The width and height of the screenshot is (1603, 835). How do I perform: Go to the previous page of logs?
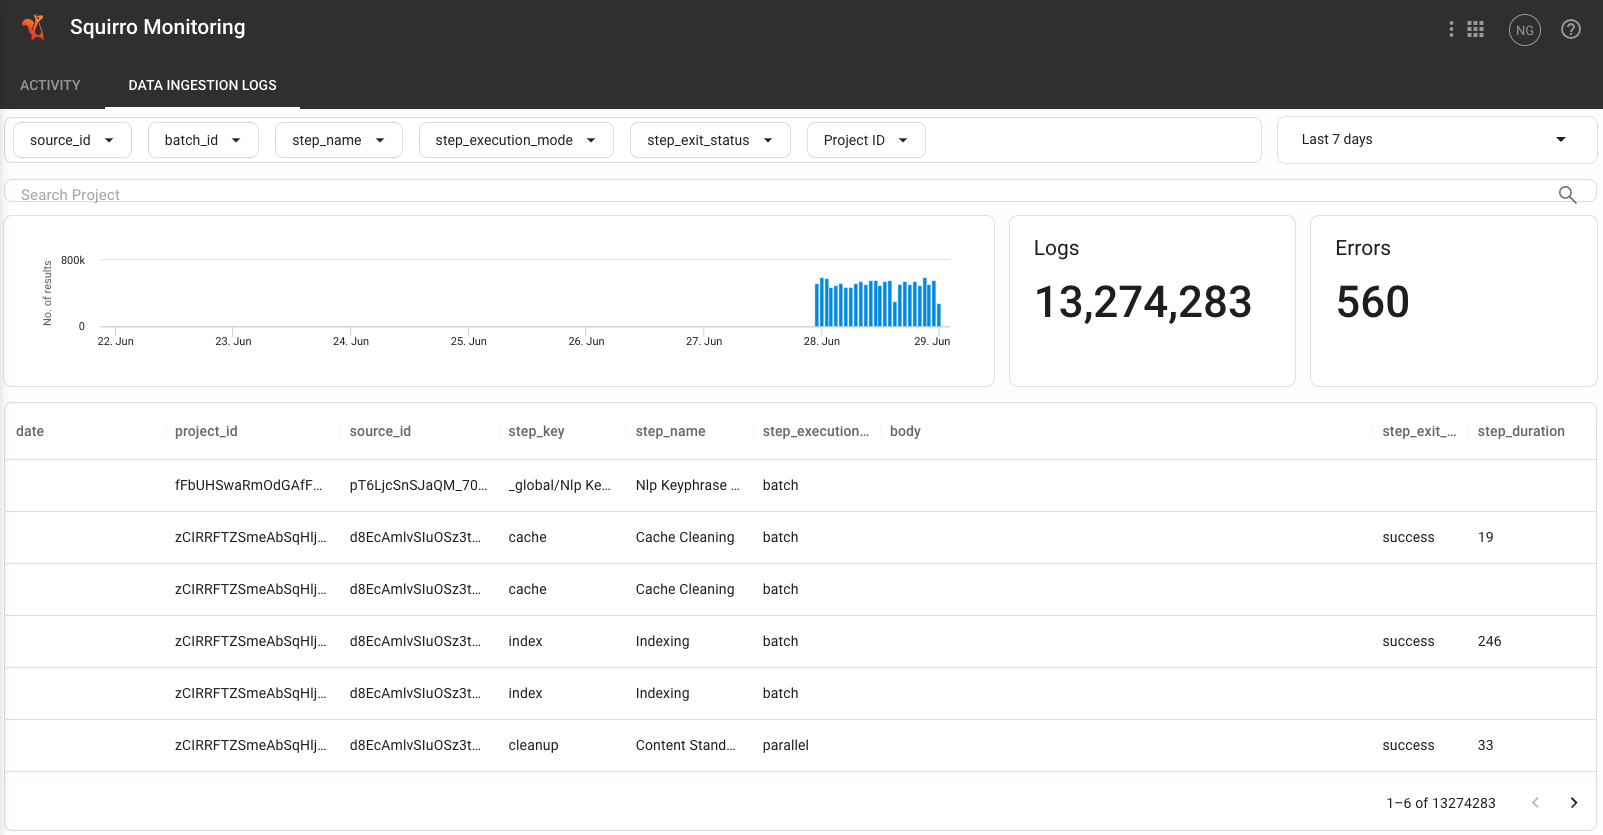[x=1535, y=803]
